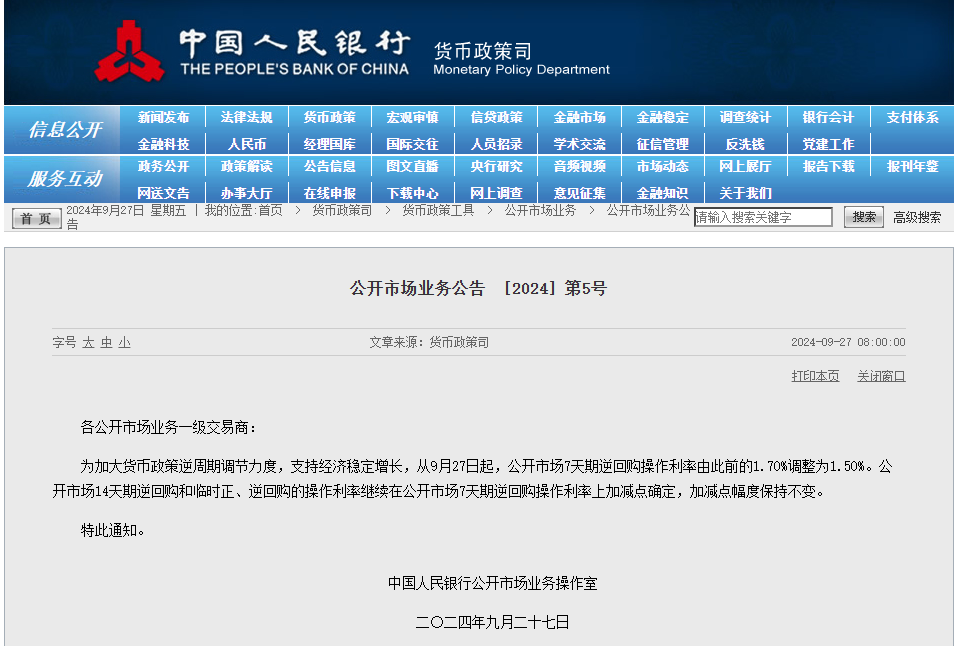Viewport: 956px width, 646px height.
Task: Click the People's Bank of China red logo
Action: [129, 51]
